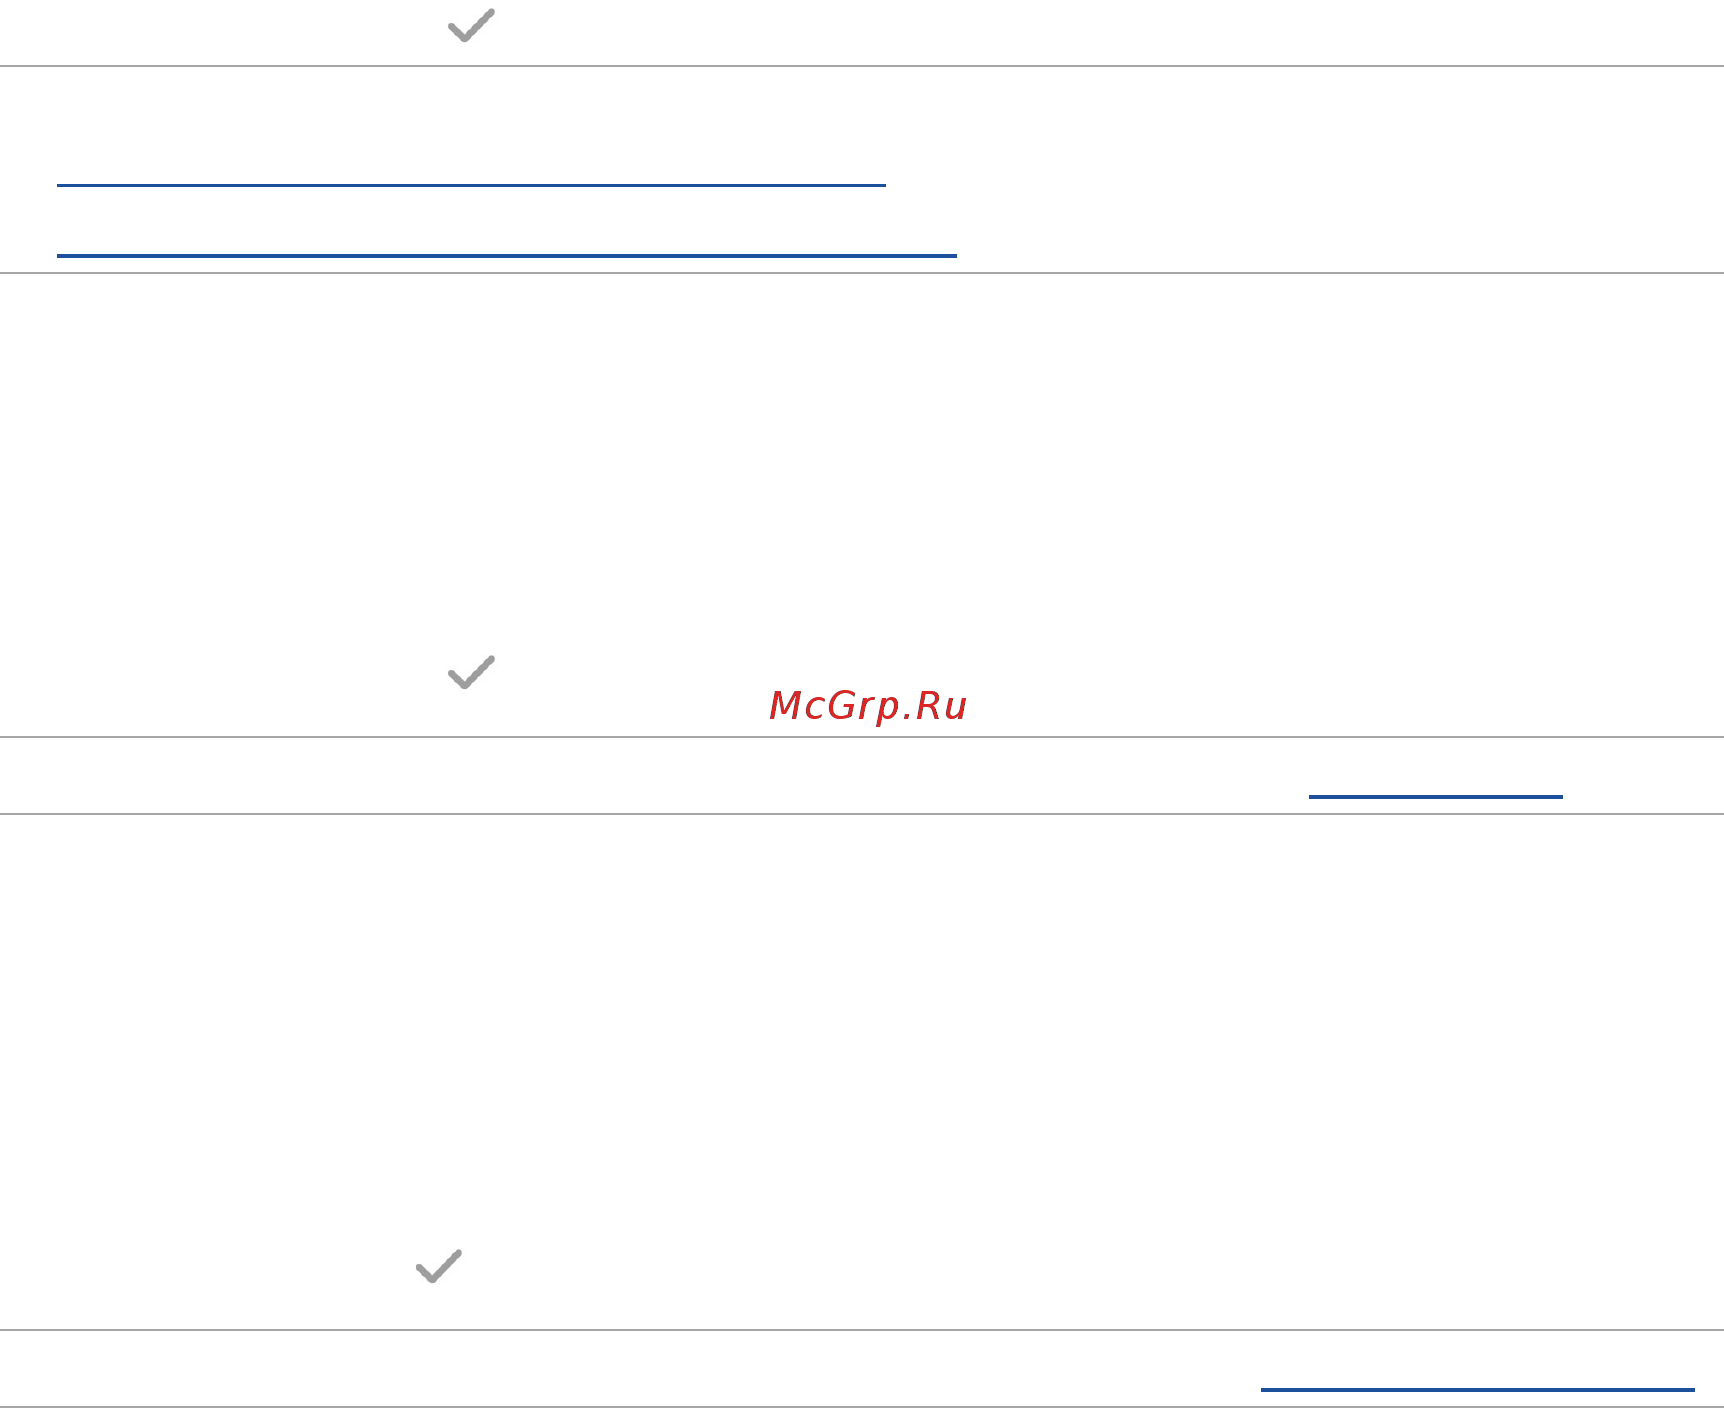Click the 'Ru' ending of the McGrp.Ru text
This screenshot has width=1724, height=1408.
pos(941,706)
